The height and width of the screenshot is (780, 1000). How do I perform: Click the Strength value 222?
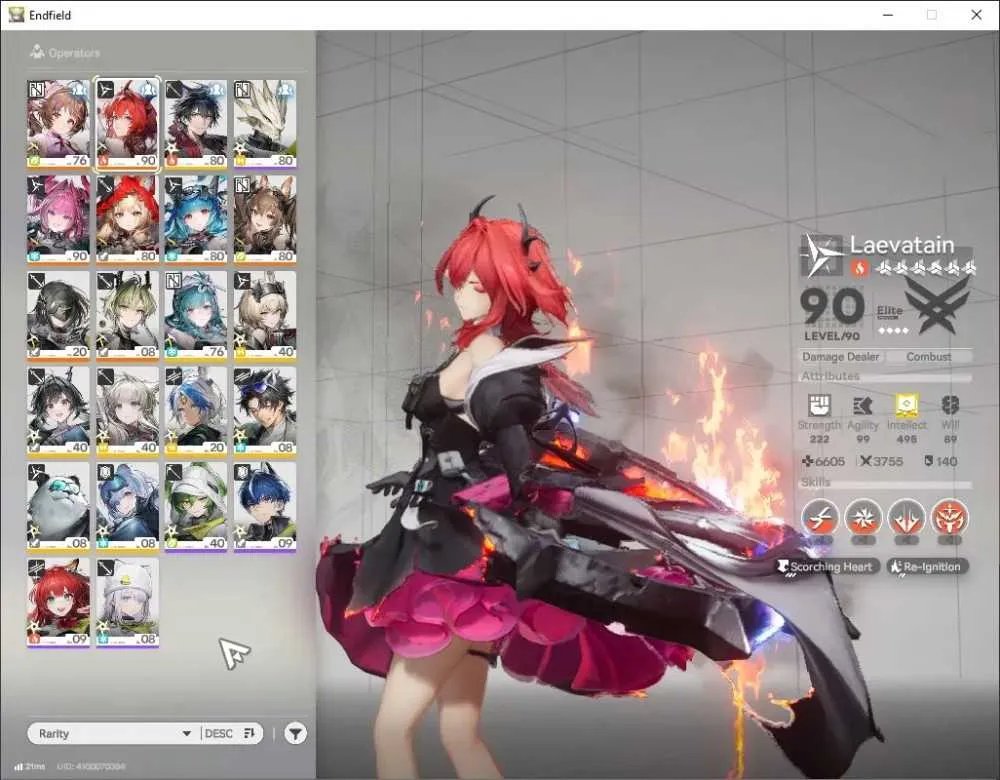[819, 439]
